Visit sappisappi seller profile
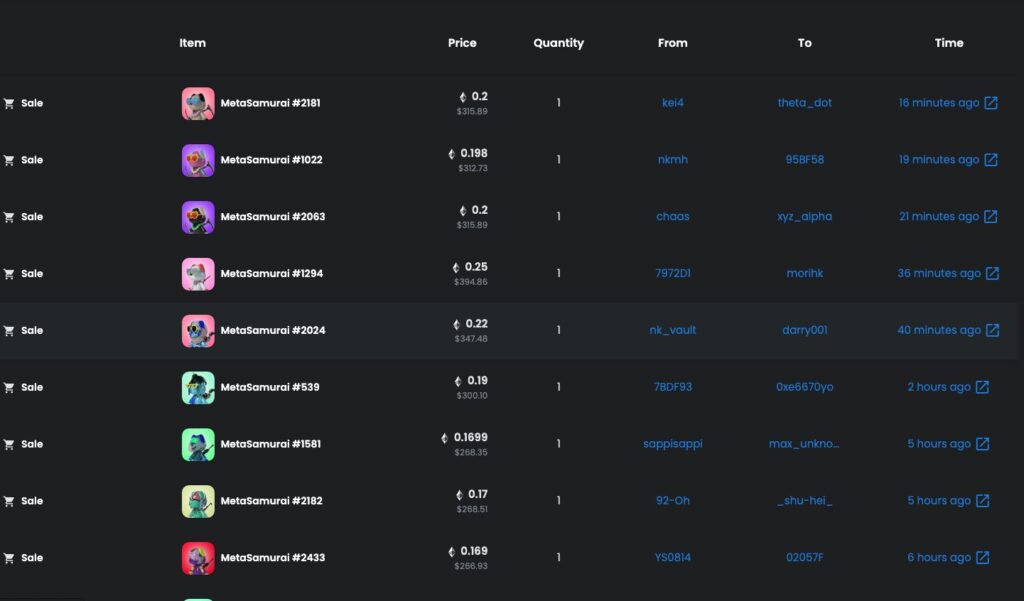1024x601 pixels. tap(672, 444)
